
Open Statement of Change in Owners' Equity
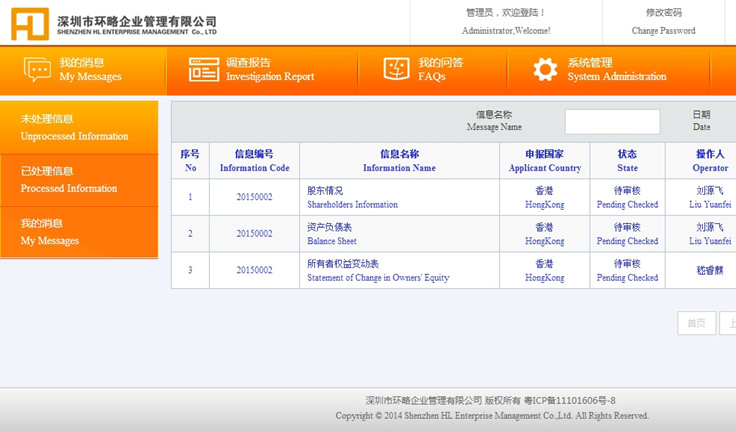378,278
